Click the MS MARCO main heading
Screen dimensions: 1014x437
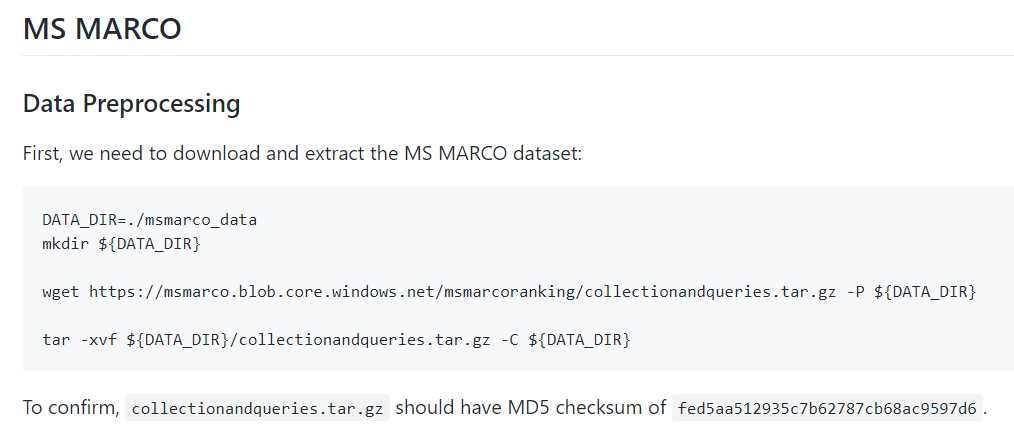(x=102, y=29)
